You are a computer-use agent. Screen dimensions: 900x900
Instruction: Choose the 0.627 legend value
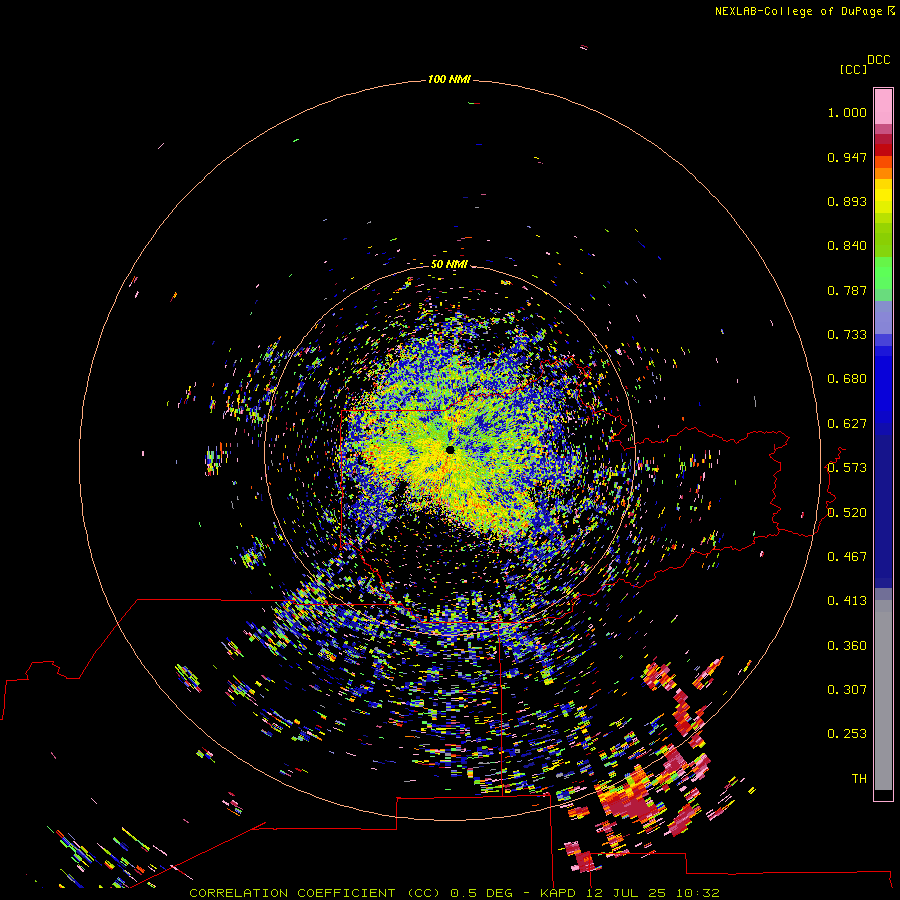click(847, 424)
